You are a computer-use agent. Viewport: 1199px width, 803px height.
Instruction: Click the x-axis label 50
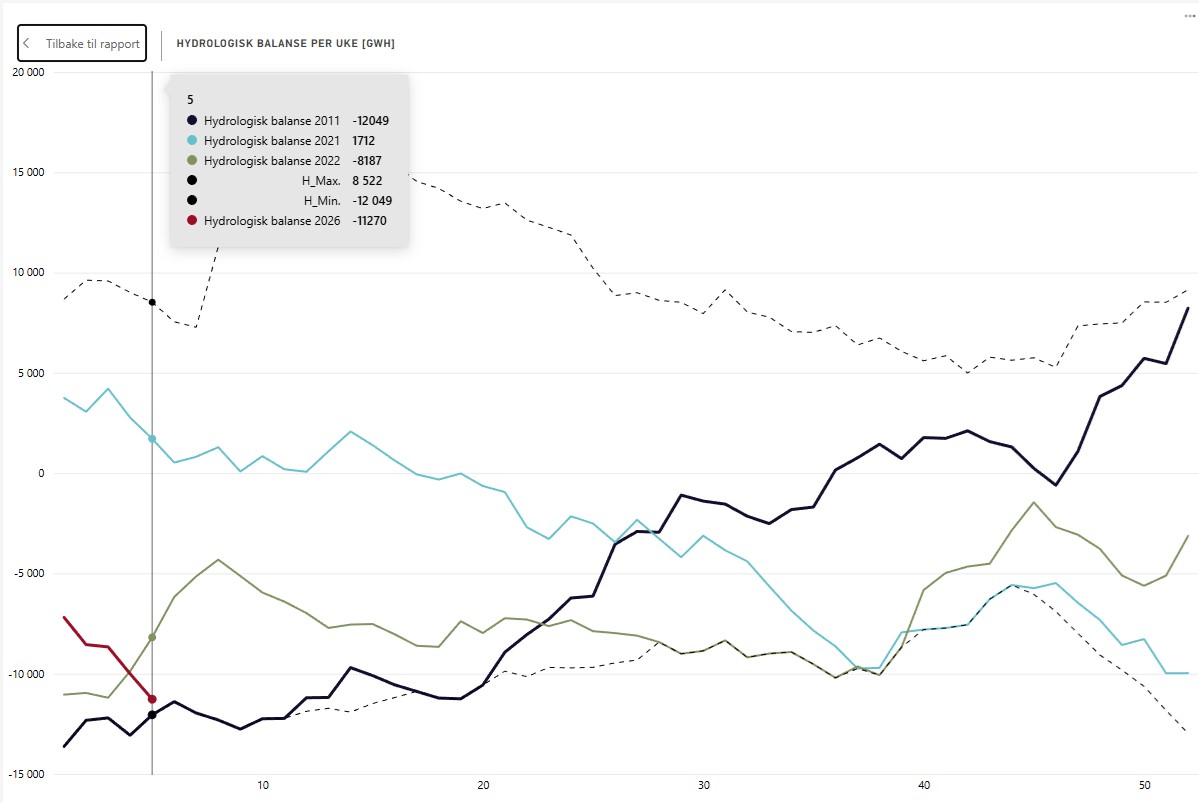point(1144,785)
